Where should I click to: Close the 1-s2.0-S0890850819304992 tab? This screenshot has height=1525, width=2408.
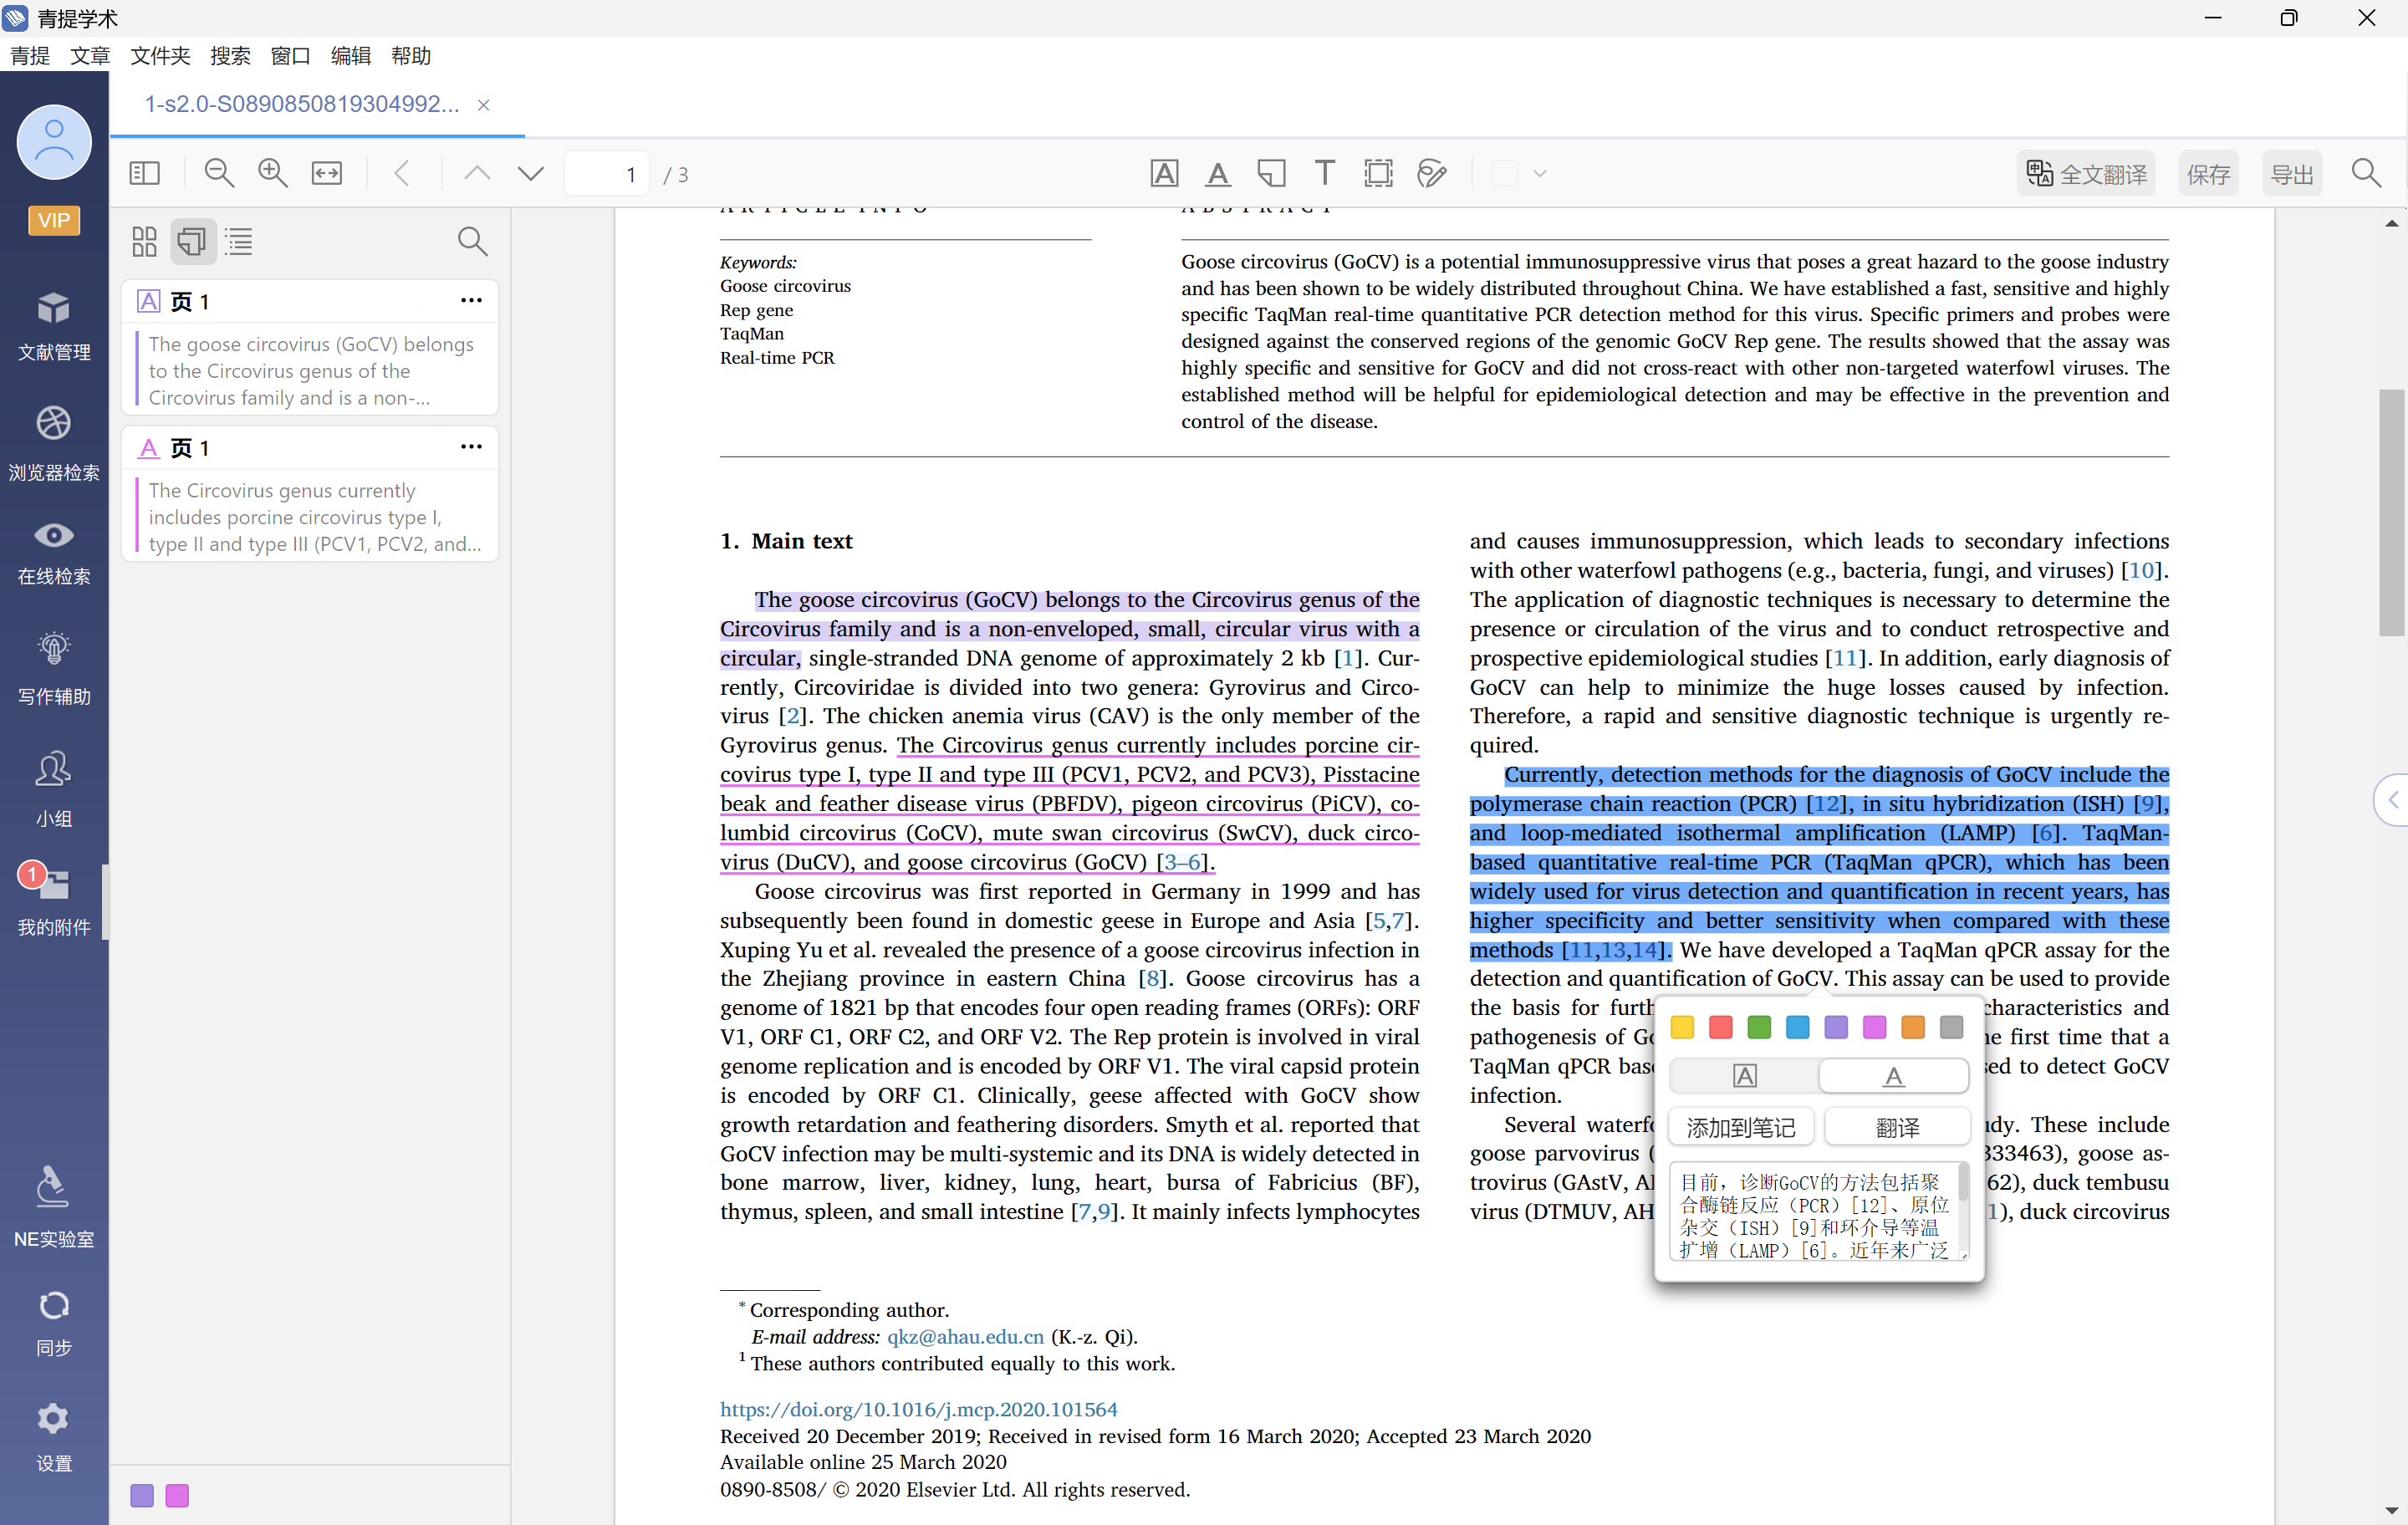coord(483,105)
